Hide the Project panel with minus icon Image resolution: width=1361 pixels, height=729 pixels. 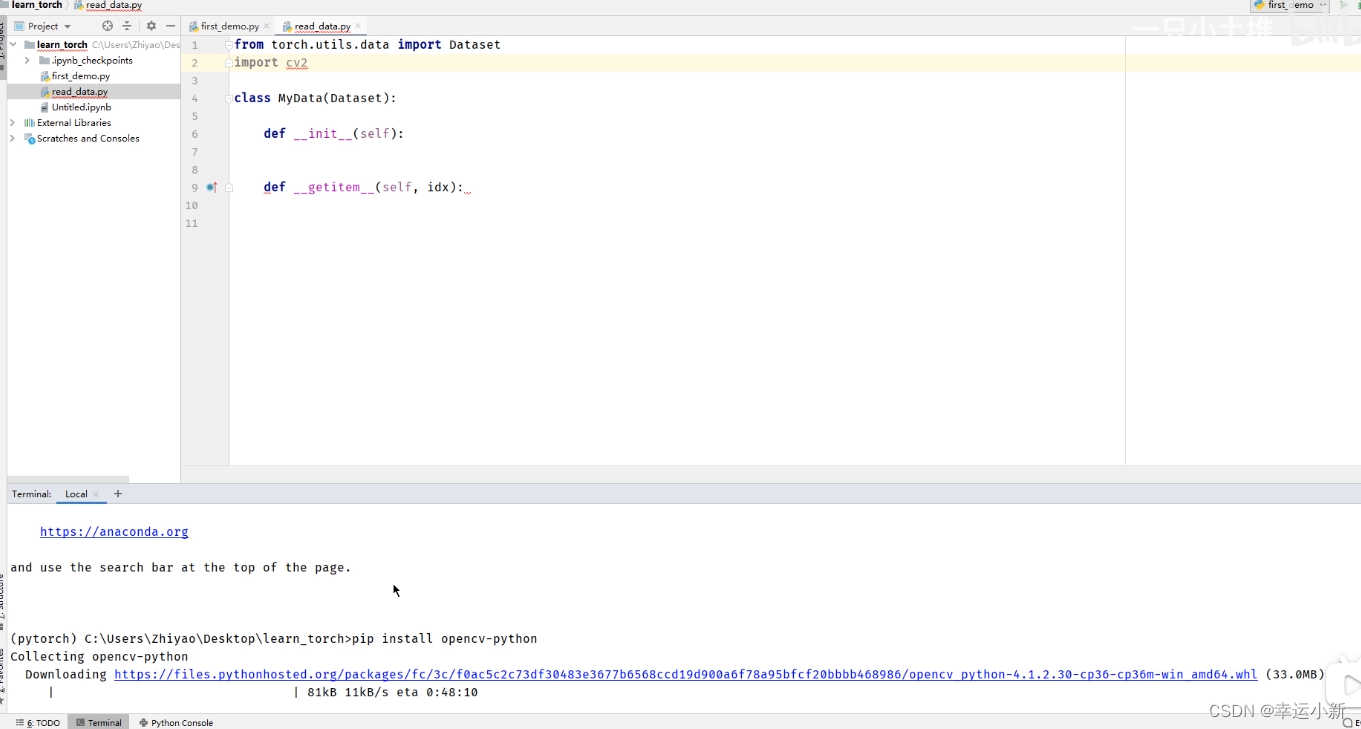pos(170,26)
